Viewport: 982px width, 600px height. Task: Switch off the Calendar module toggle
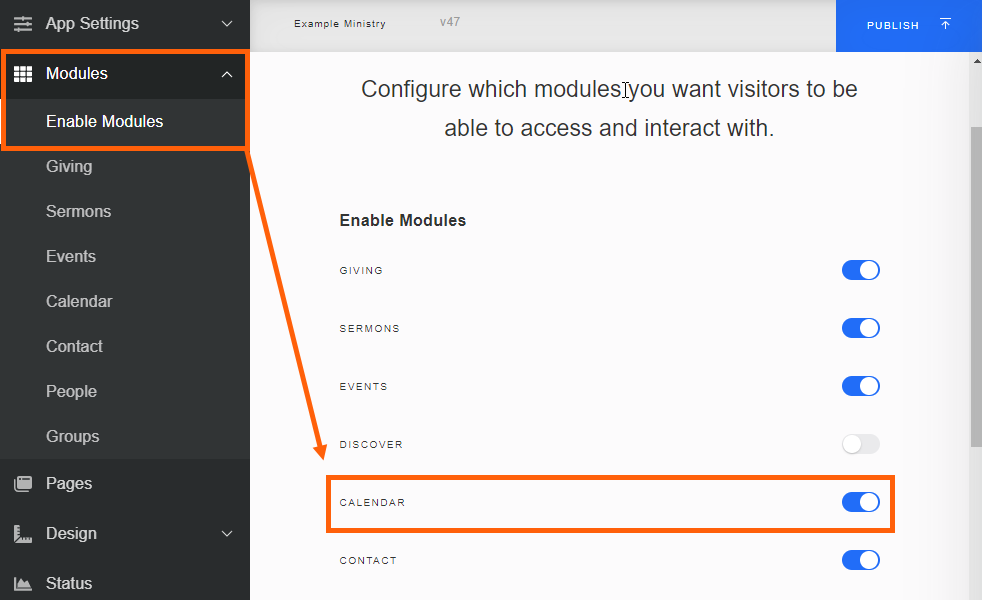pos(860,502)
